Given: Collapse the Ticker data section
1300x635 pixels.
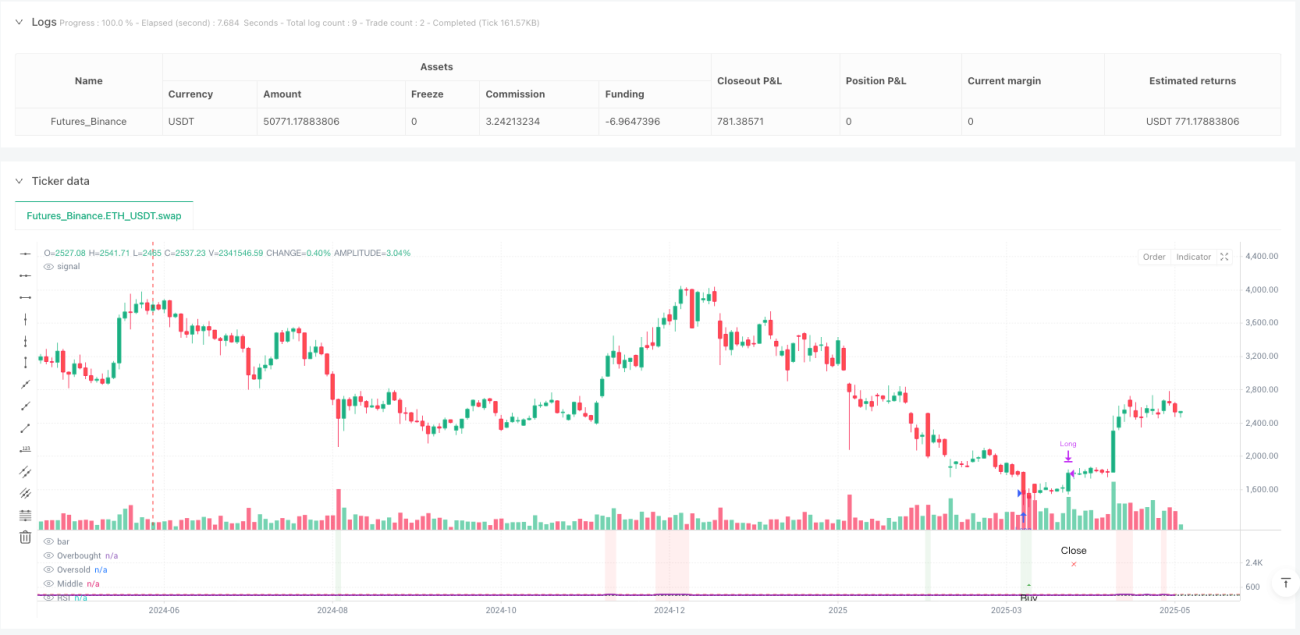Looking at the screenshot, I should (x=18, y=181).
